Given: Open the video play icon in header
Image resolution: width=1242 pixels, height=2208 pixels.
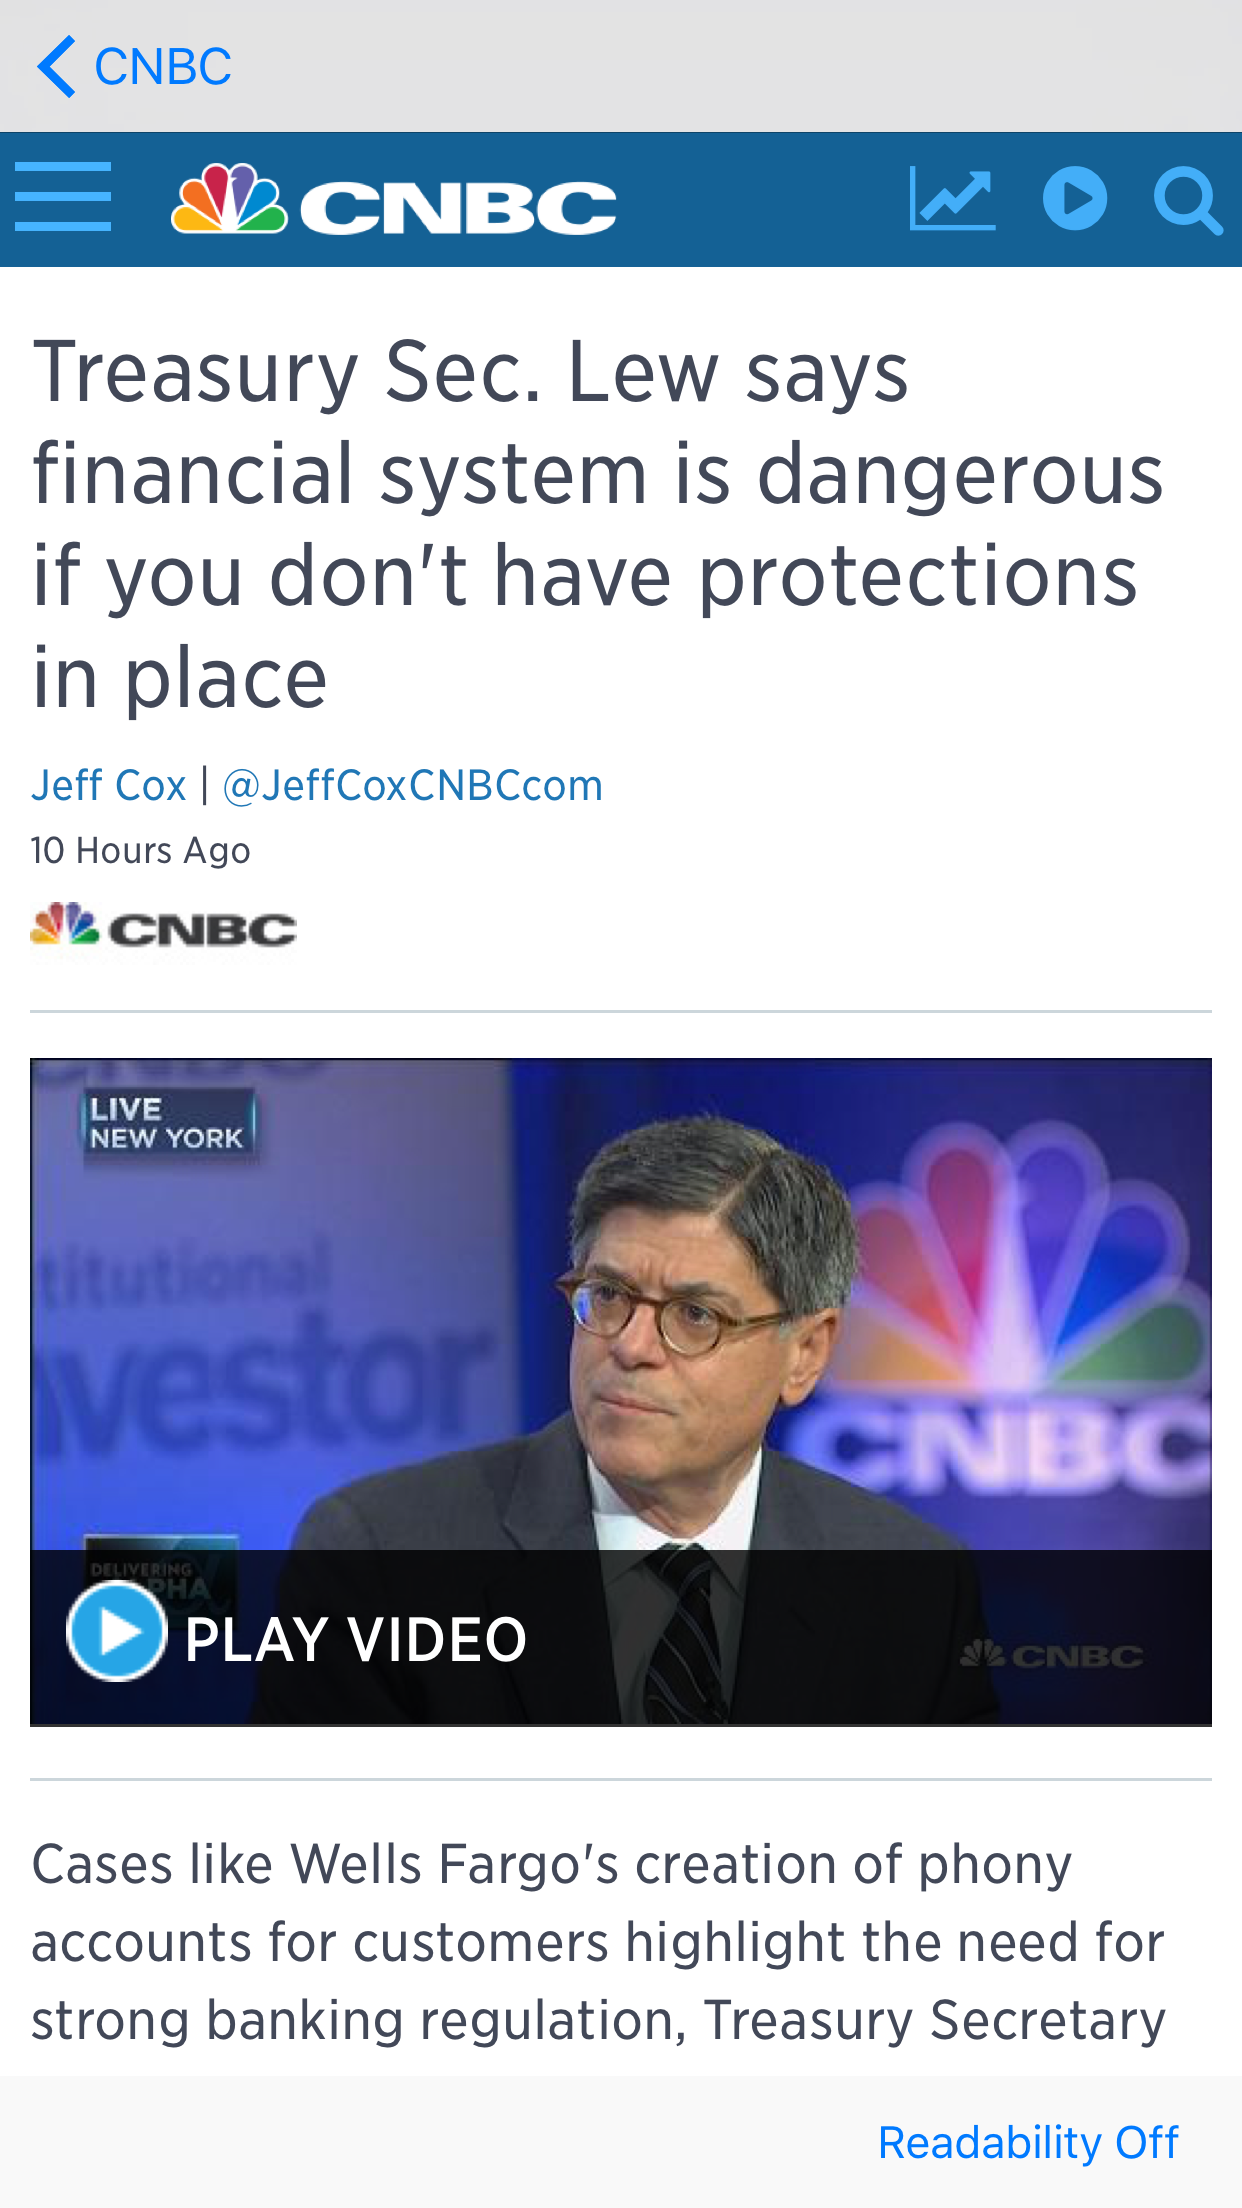Looking at the screenshot, I should 1075,198.
